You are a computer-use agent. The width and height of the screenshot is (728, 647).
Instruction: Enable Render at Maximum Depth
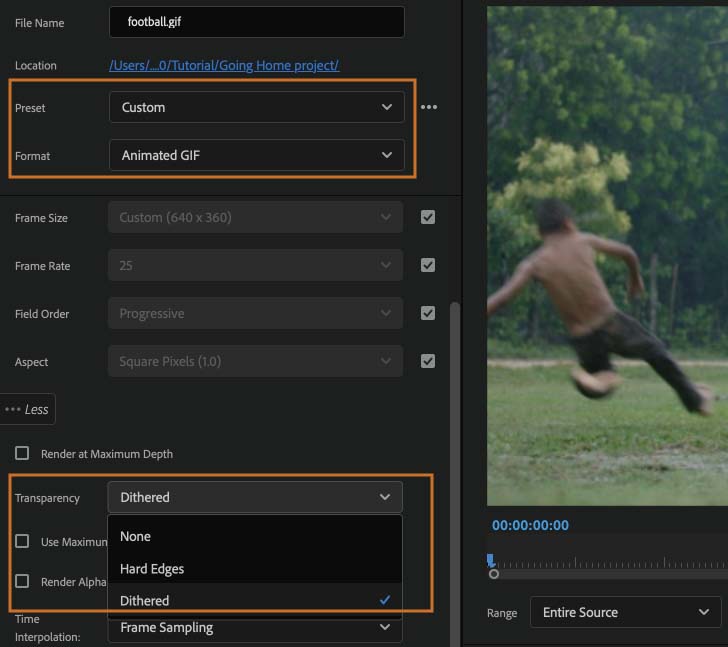22,453
